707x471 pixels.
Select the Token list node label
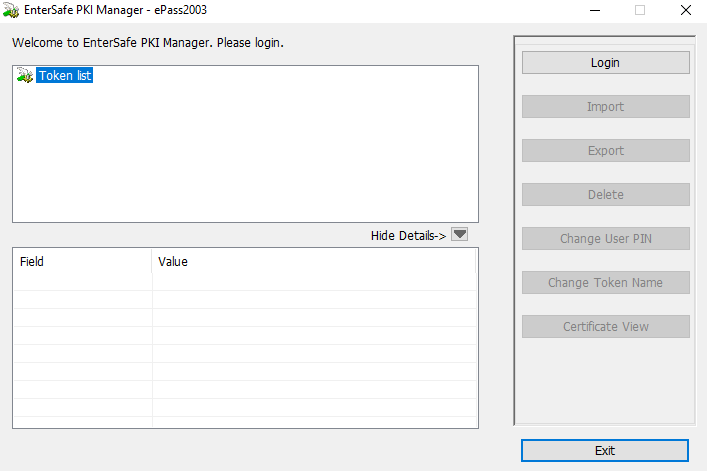pyautogui.click(x=64, y=75)
